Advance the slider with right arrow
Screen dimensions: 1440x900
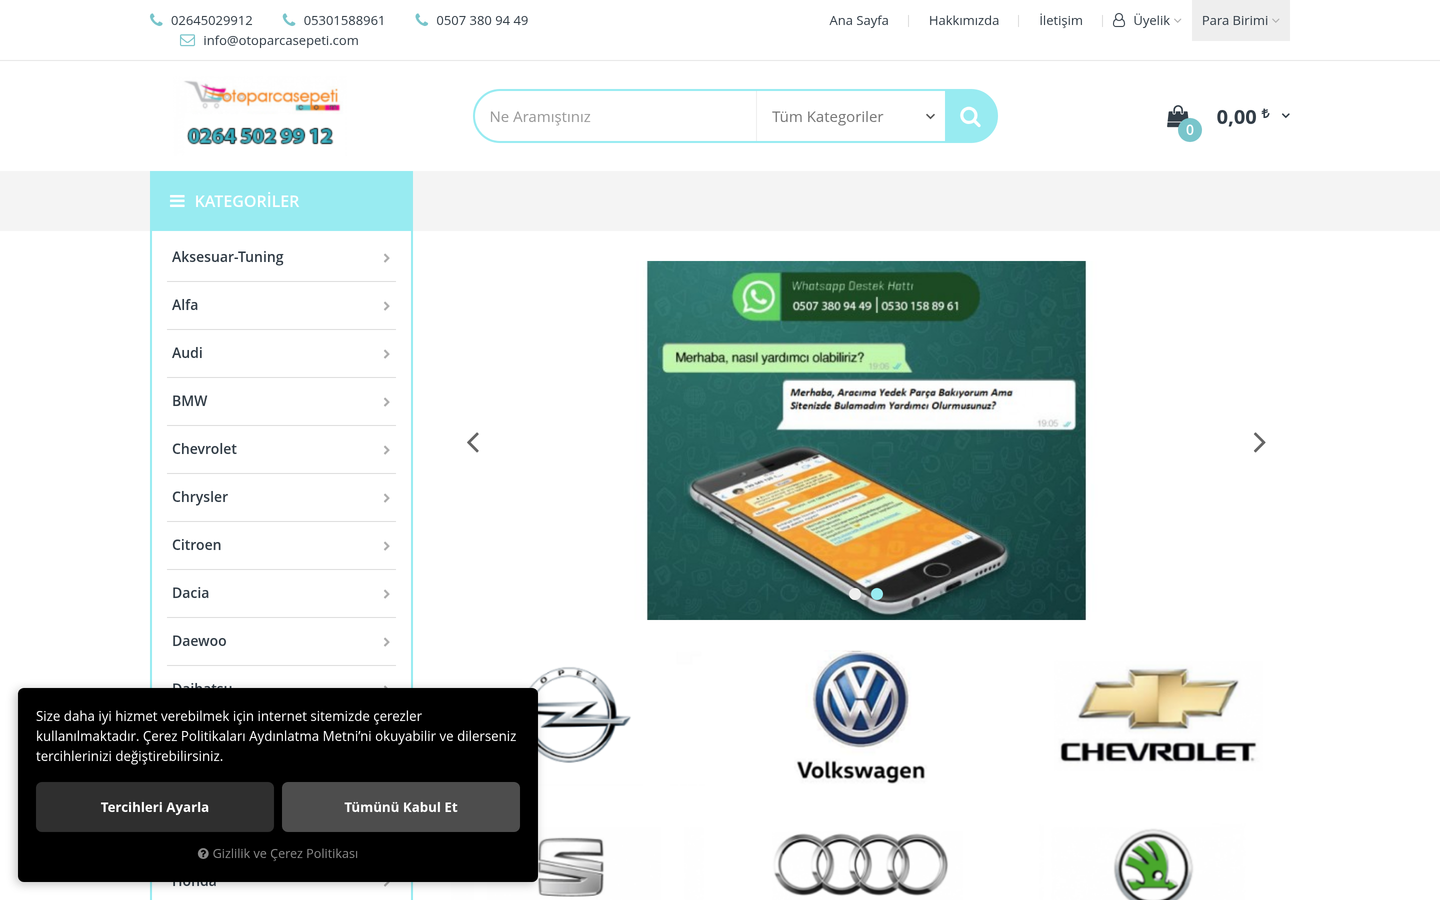pyautogui.click(x=1259, y=442)
